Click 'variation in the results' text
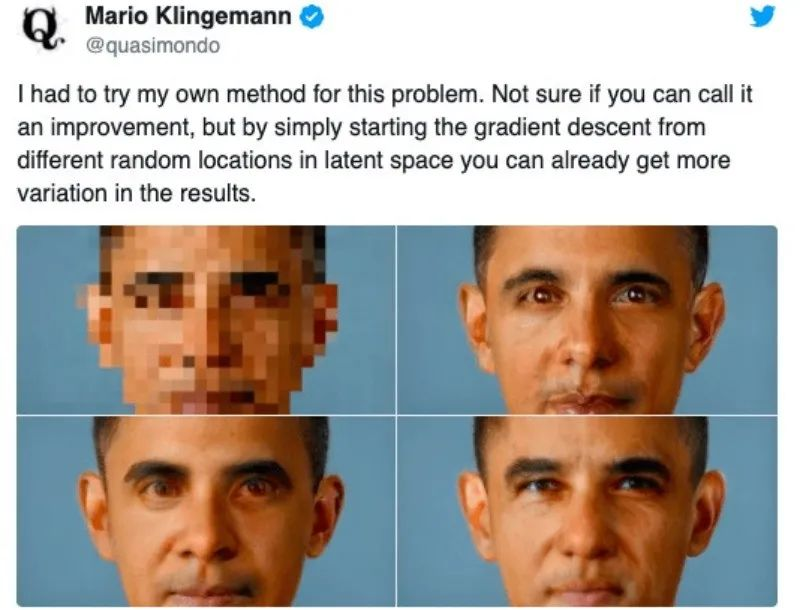 coord(136,194)
